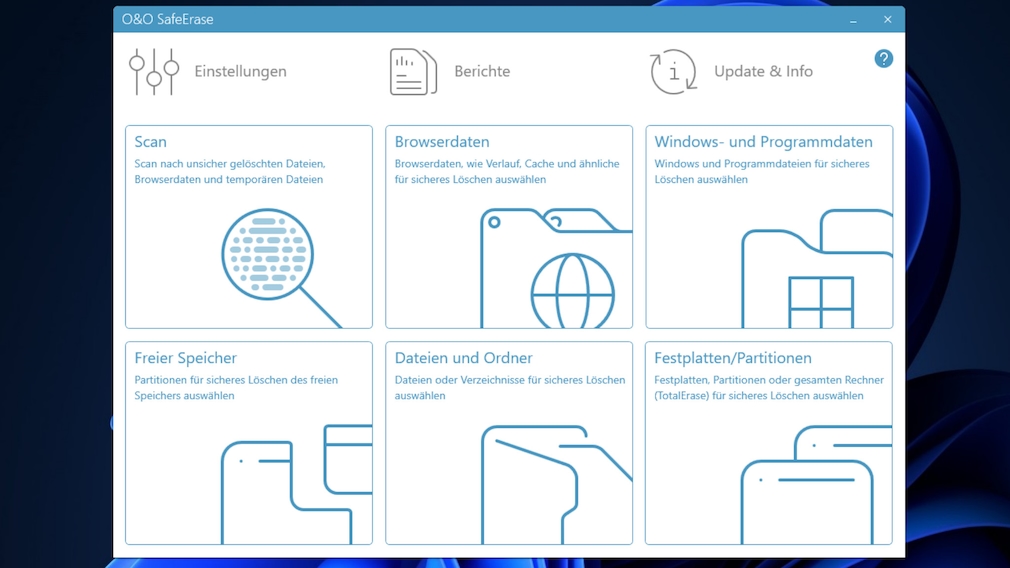Select the Update & Info text label
Viewport: 1010px width, 568px height.
point(763,71)
